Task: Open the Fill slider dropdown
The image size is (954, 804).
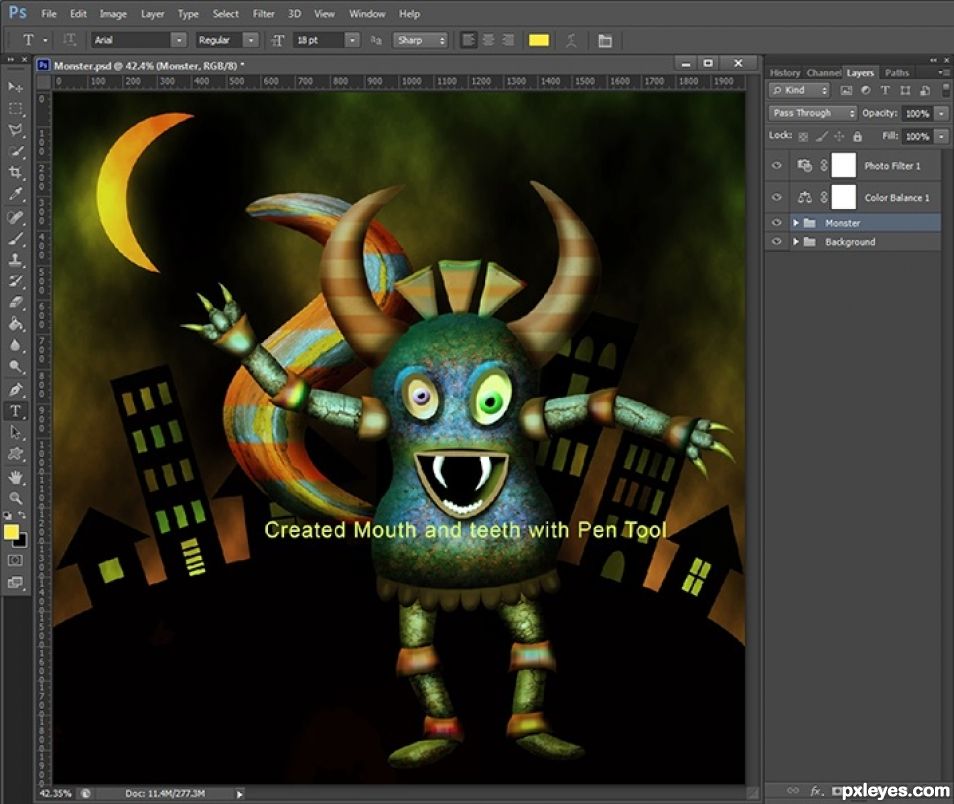Action: (x=941, y=136)
